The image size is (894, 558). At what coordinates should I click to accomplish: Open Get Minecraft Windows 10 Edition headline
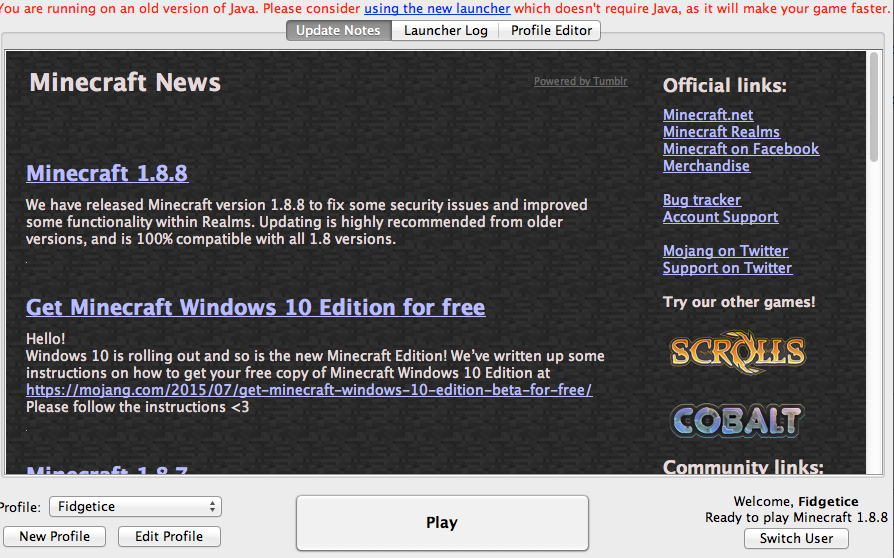coord(255,307)
